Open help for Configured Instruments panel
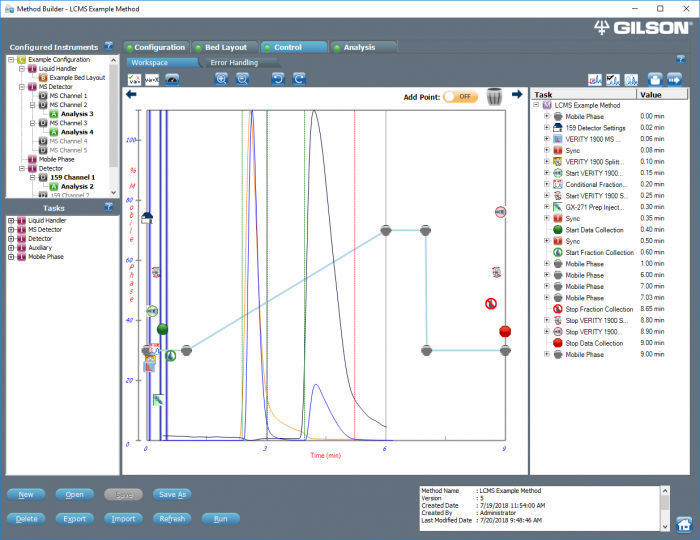The height and width of the screenshot is (540, 700). coord(108,46)
